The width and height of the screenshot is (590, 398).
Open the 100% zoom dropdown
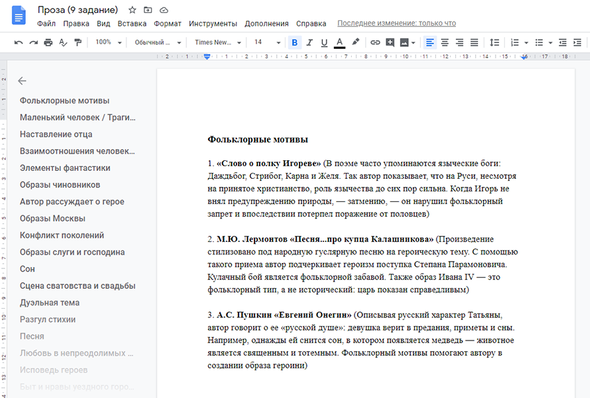point(108,42)
